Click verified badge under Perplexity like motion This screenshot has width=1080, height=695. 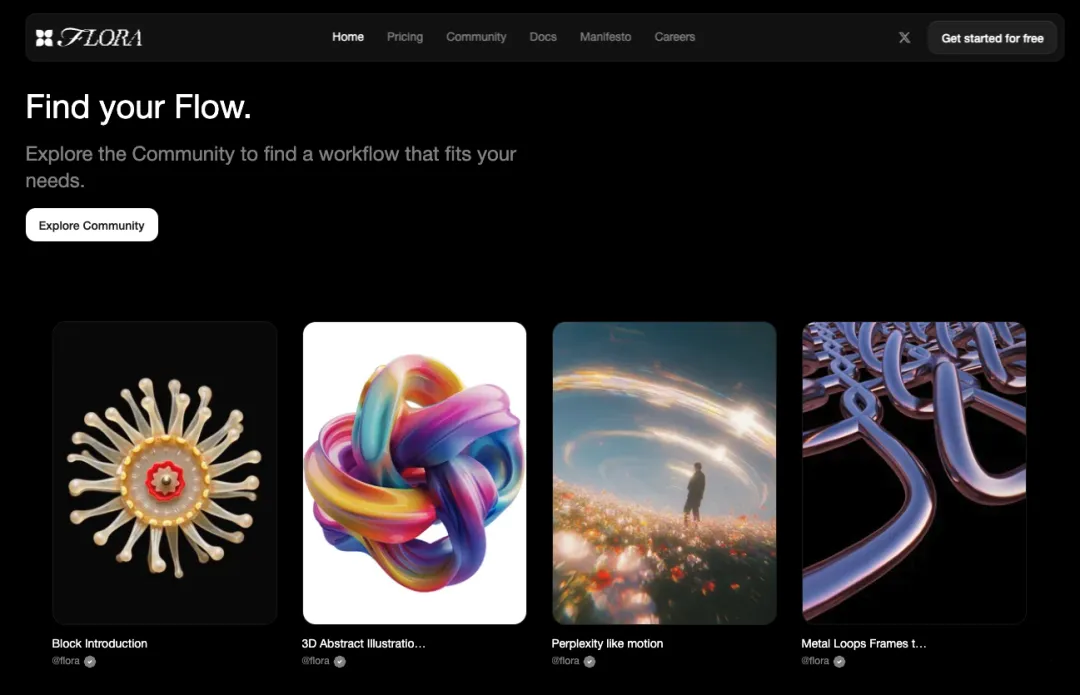pos(590,661)
